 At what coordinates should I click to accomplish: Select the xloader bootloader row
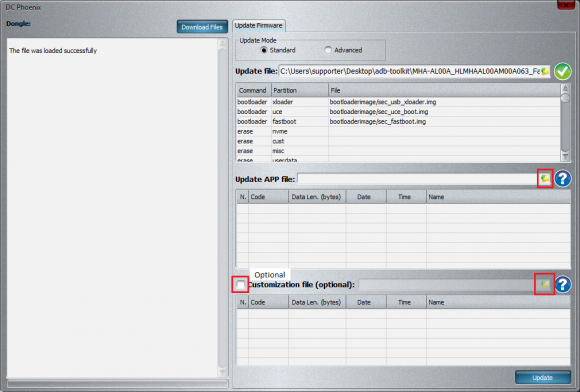pos(398,102)
